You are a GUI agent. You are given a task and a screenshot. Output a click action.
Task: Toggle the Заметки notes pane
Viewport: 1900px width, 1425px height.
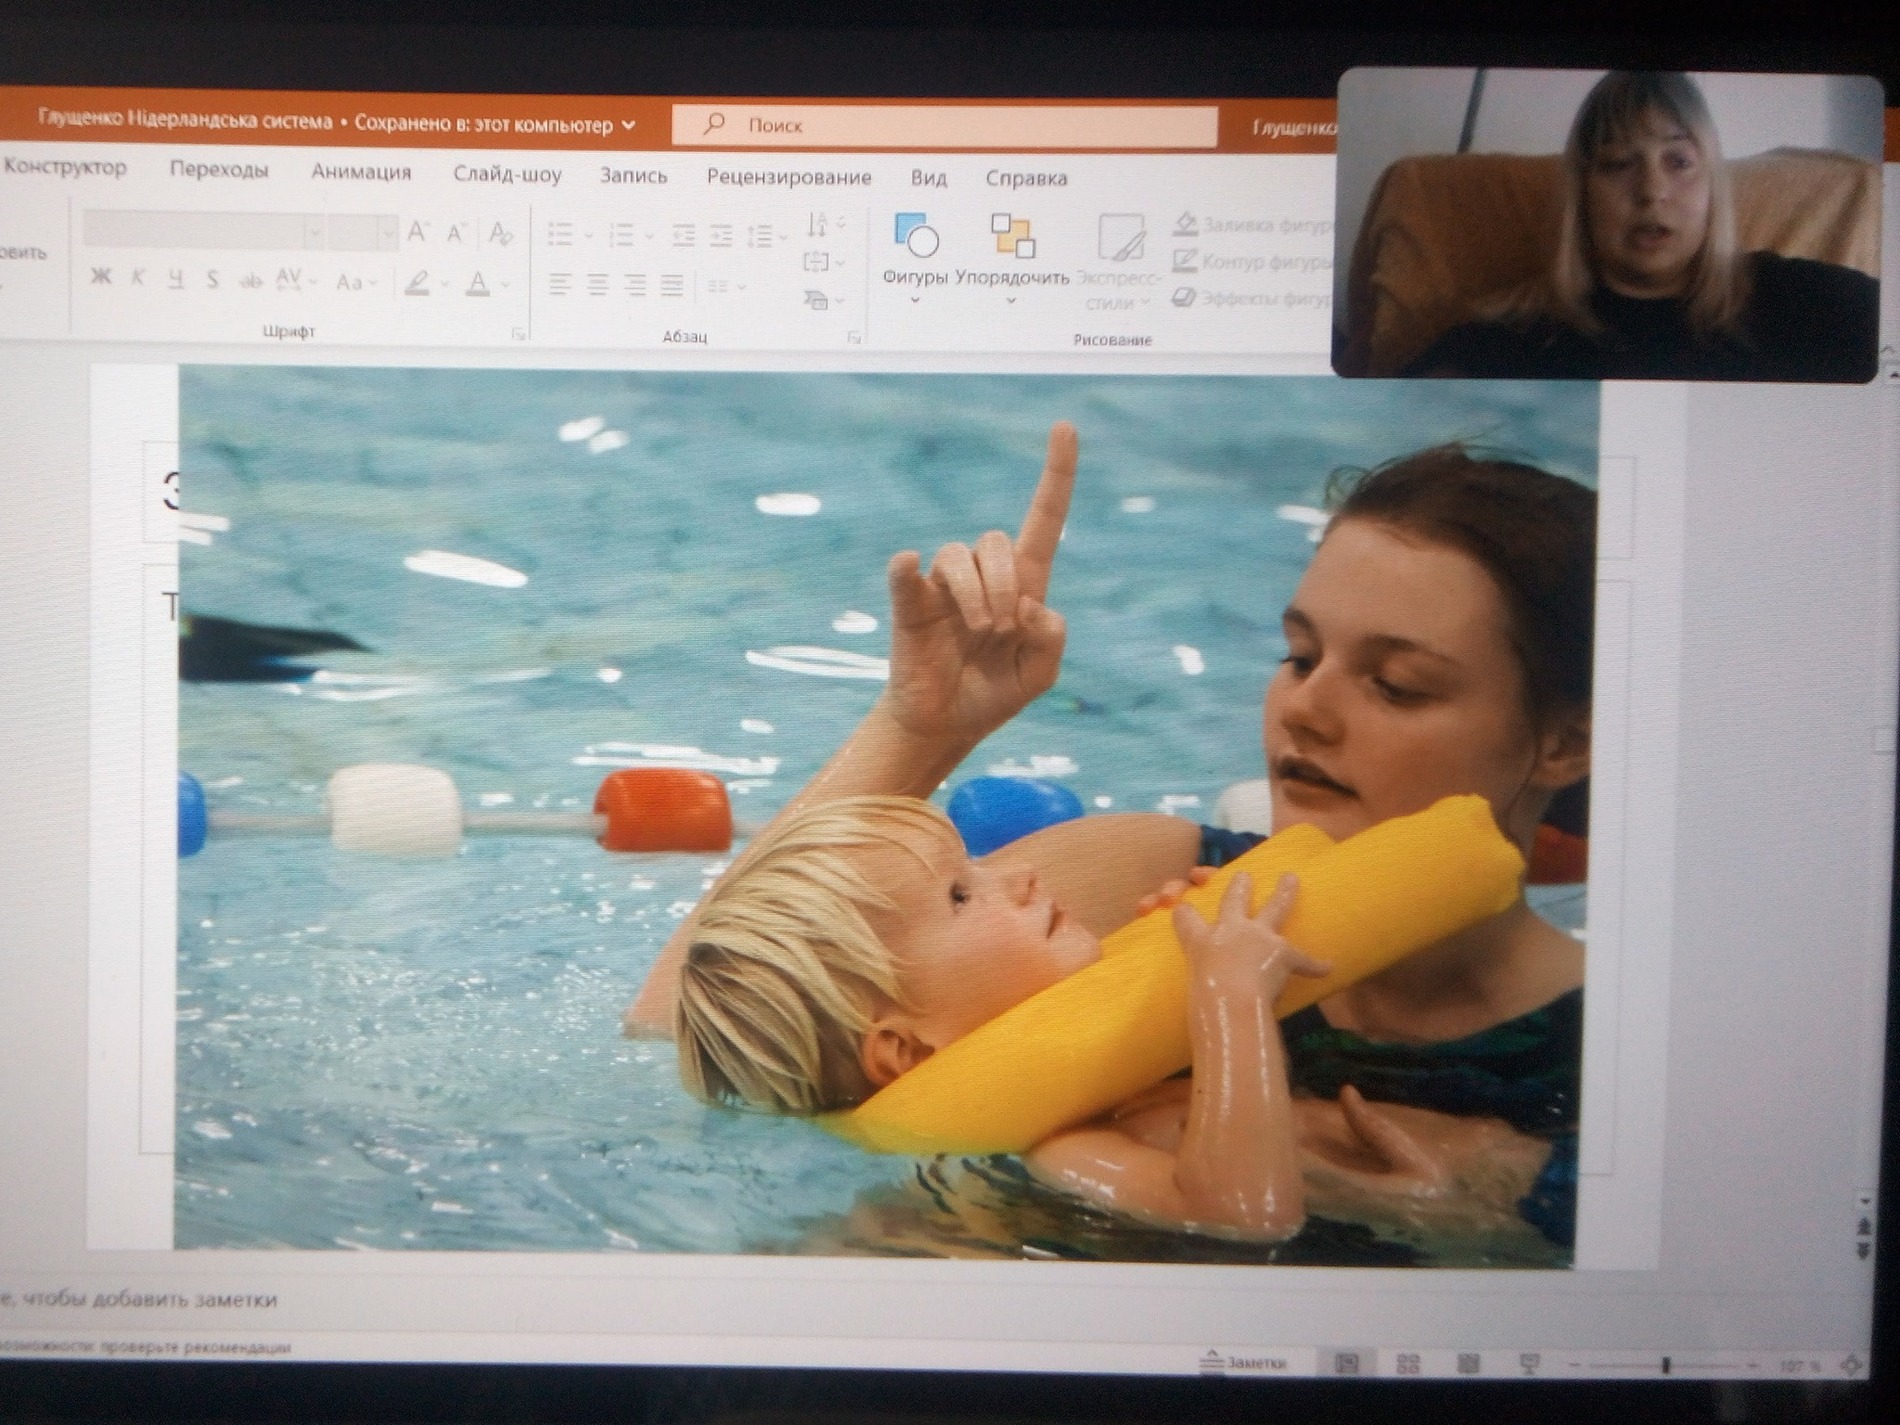(x=1243, y=1362)
